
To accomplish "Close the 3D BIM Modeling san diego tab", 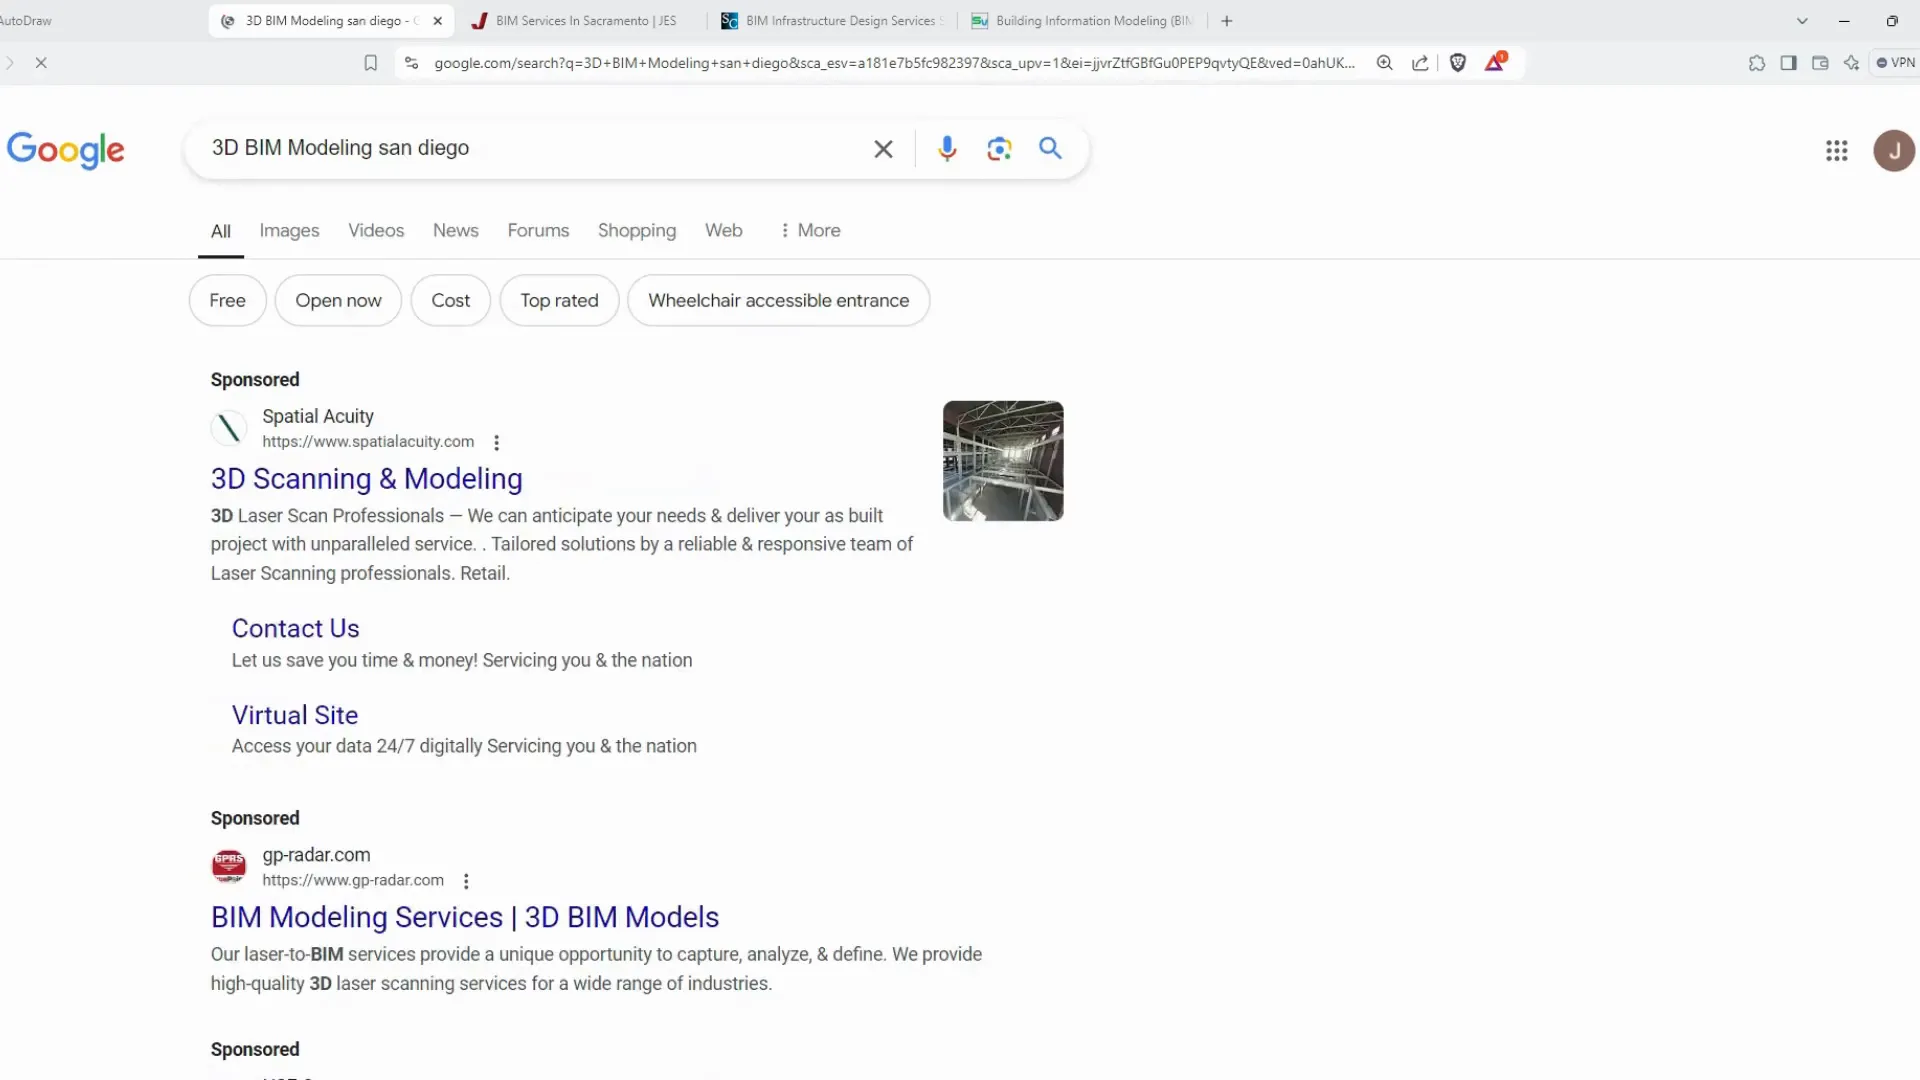I will click(437, 21).
